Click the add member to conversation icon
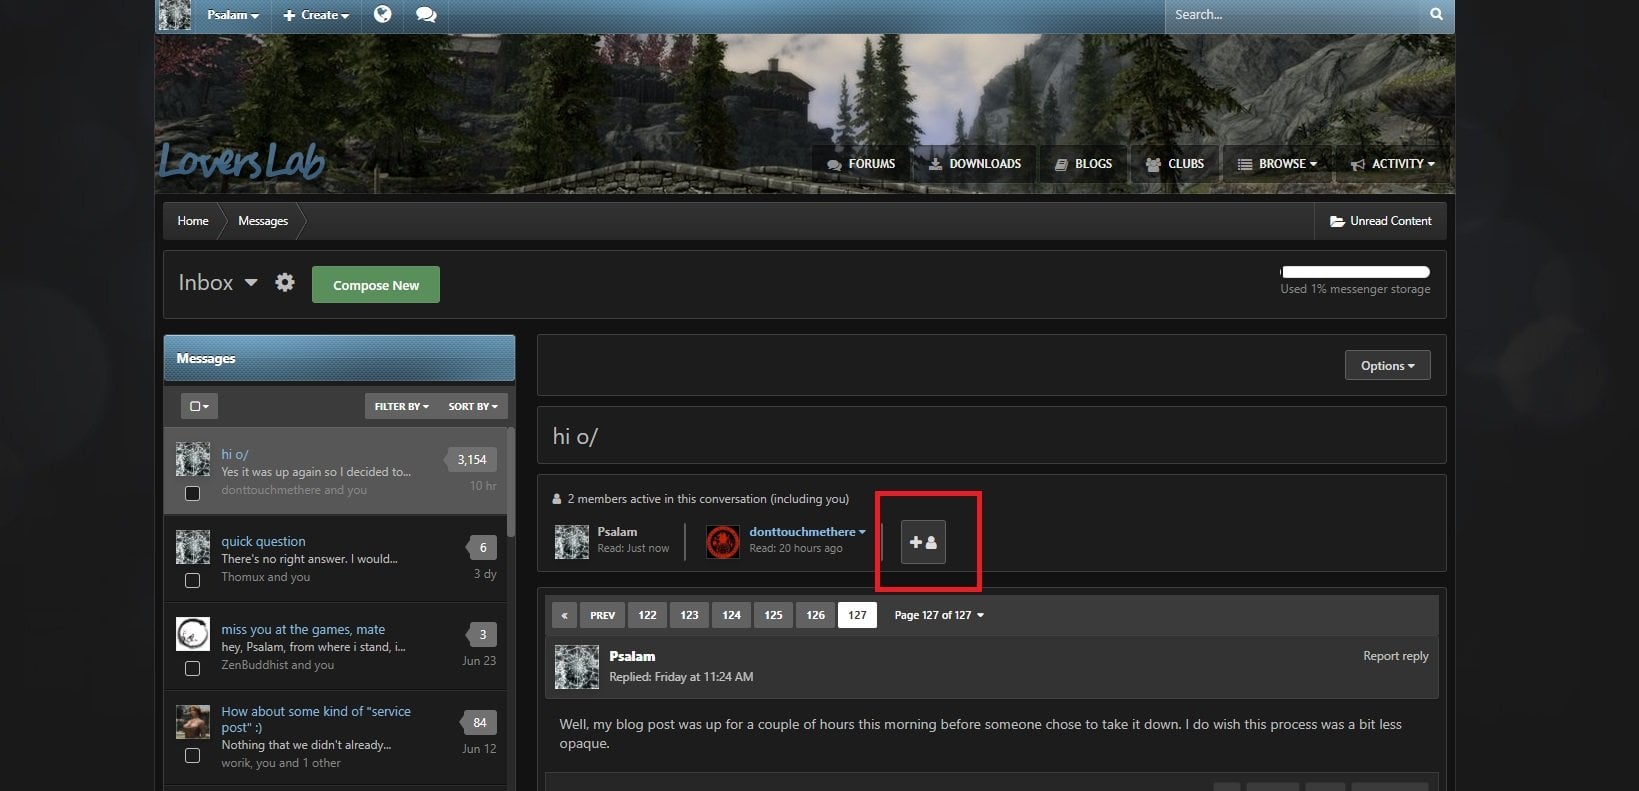The width and height of the screenshot is (1639, 791). (923, 542)
